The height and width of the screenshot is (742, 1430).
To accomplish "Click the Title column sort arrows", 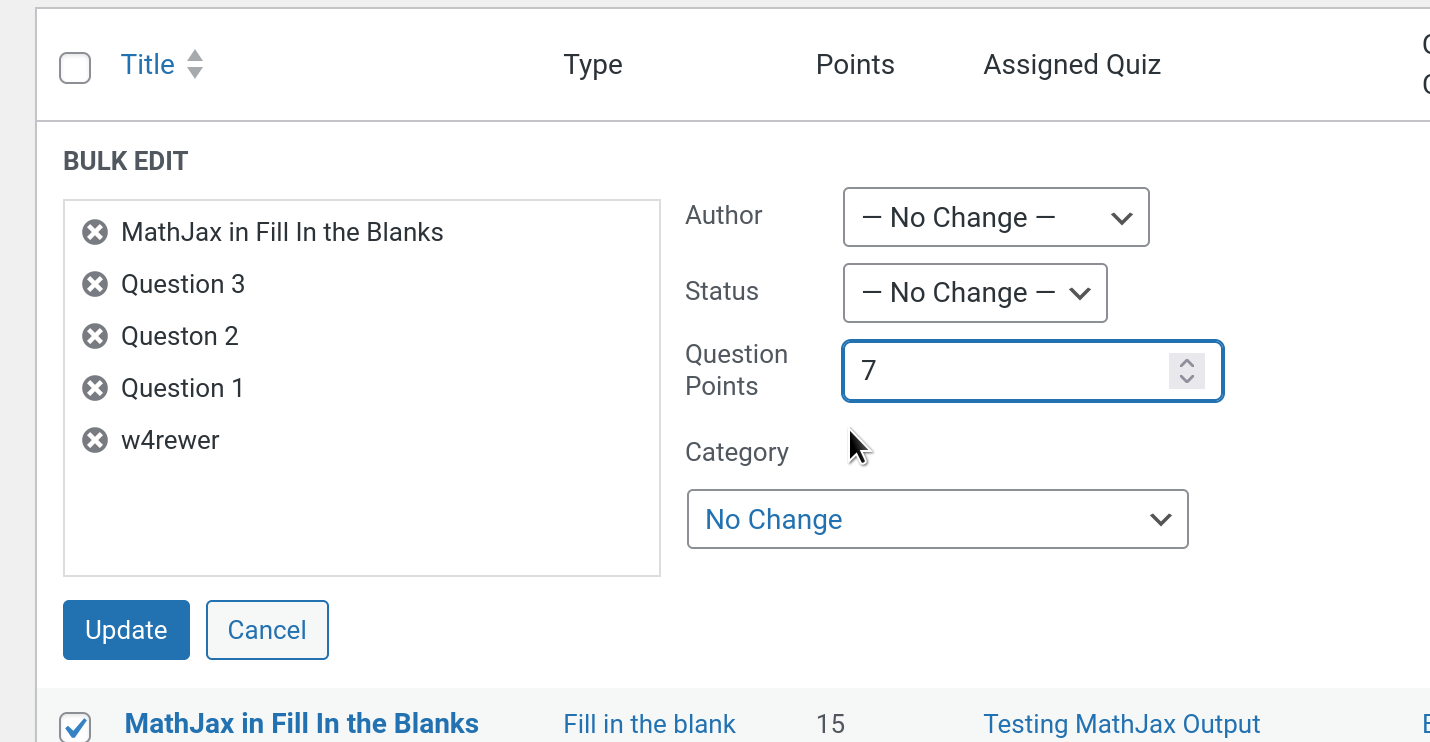I will 195,65.
